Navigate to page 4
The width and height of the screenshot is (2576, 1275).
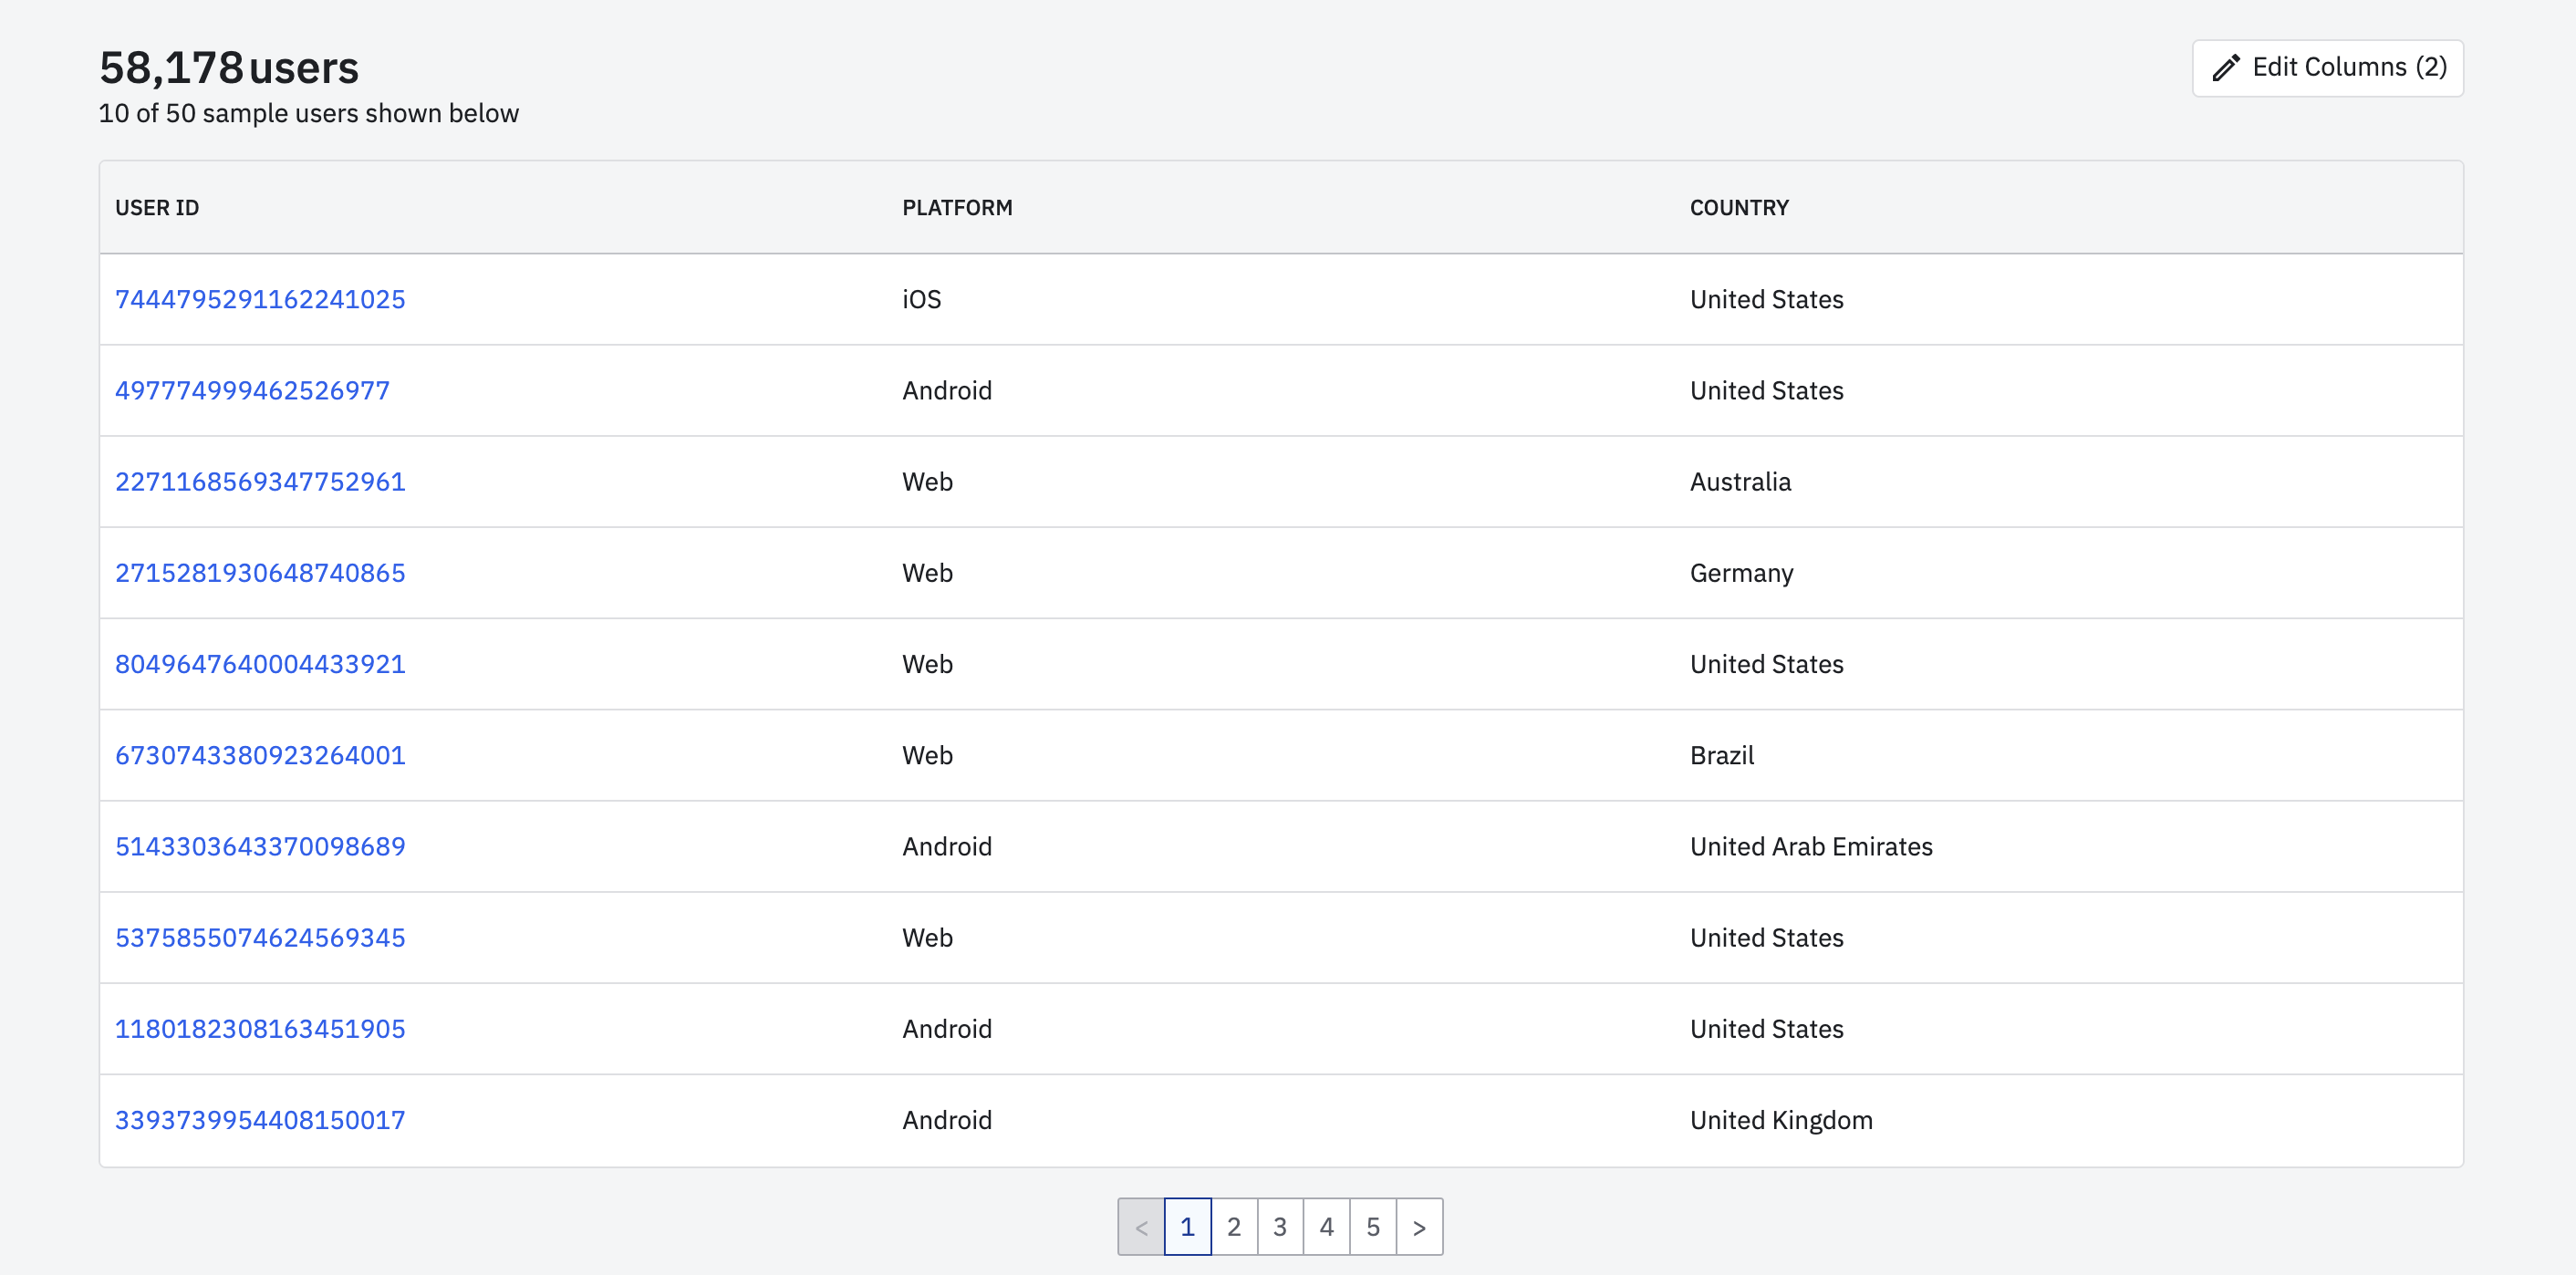1326,1227
